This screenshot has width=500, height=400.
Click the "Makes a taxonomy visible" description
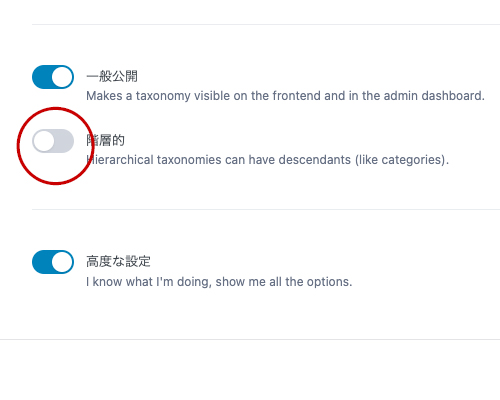[285, 96]
